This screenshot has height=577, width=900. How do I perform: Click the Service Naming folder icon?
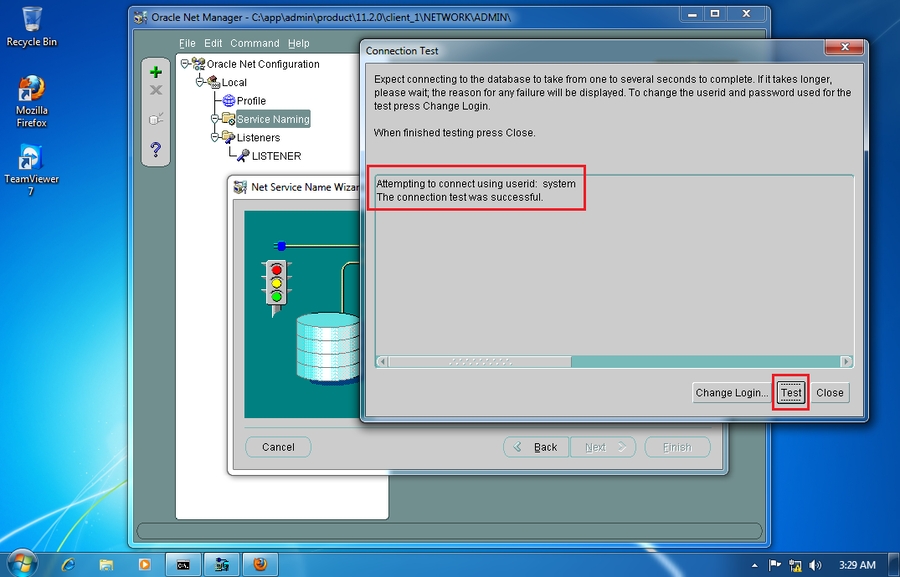point(228,118)
